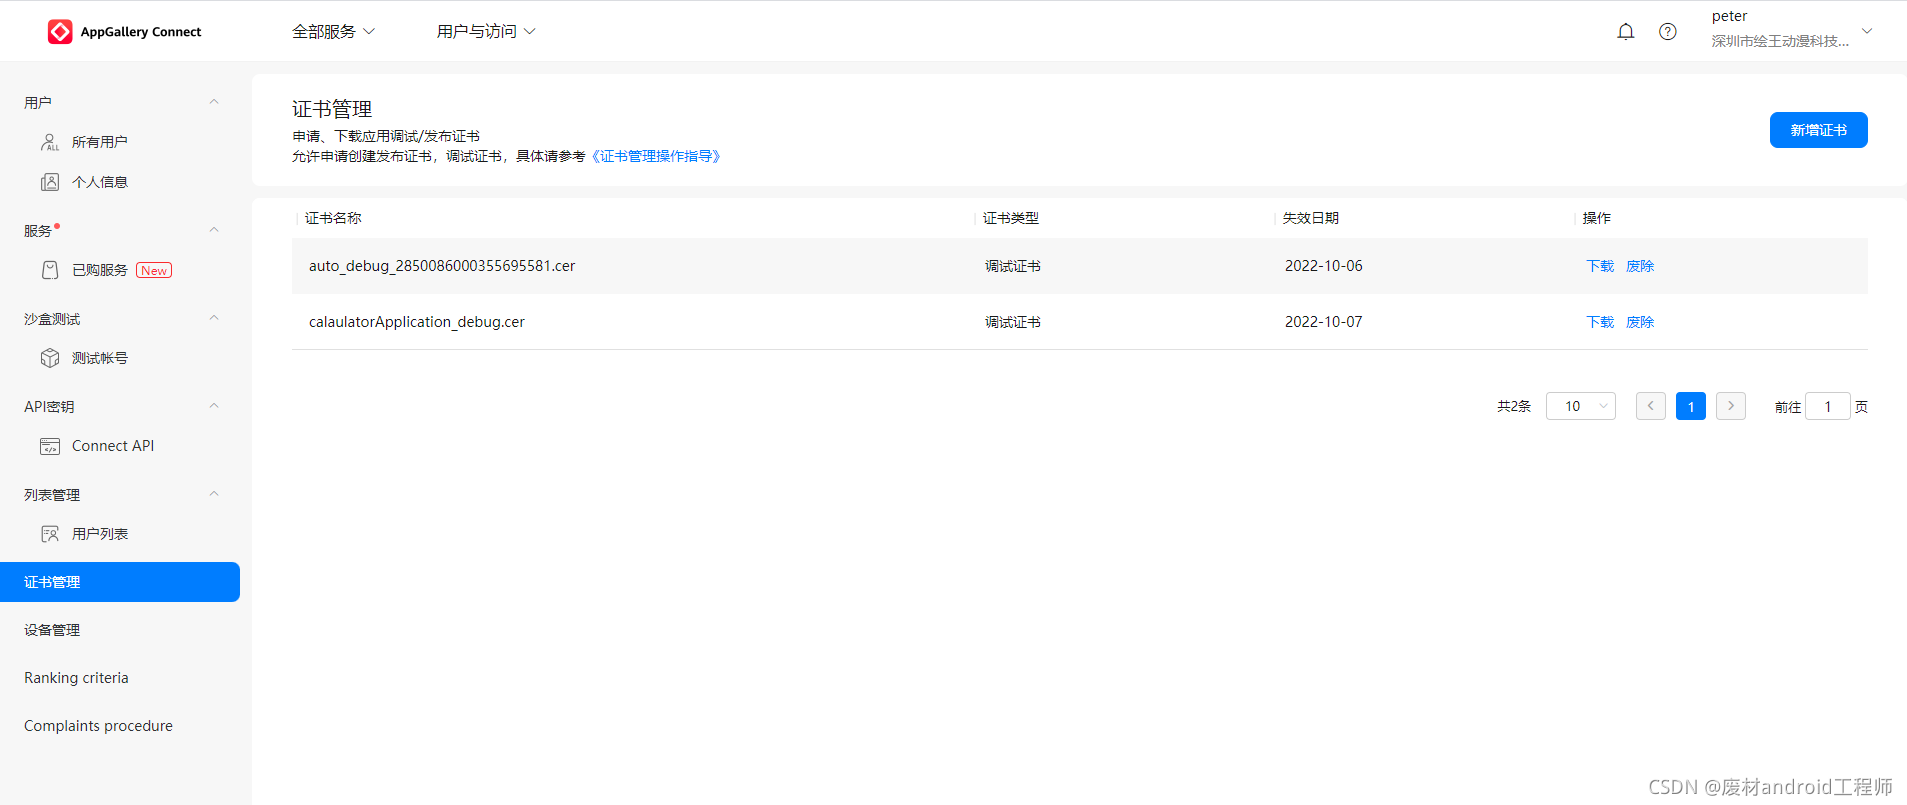Click the calaulatorApplication_debug.cer name
The width and height of the screenshot is (1907, 805).
[x=417, y=322]
